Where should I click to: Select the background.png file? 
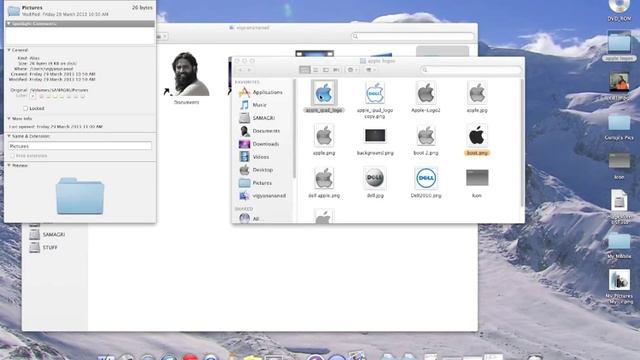click(x=375, y=142)
